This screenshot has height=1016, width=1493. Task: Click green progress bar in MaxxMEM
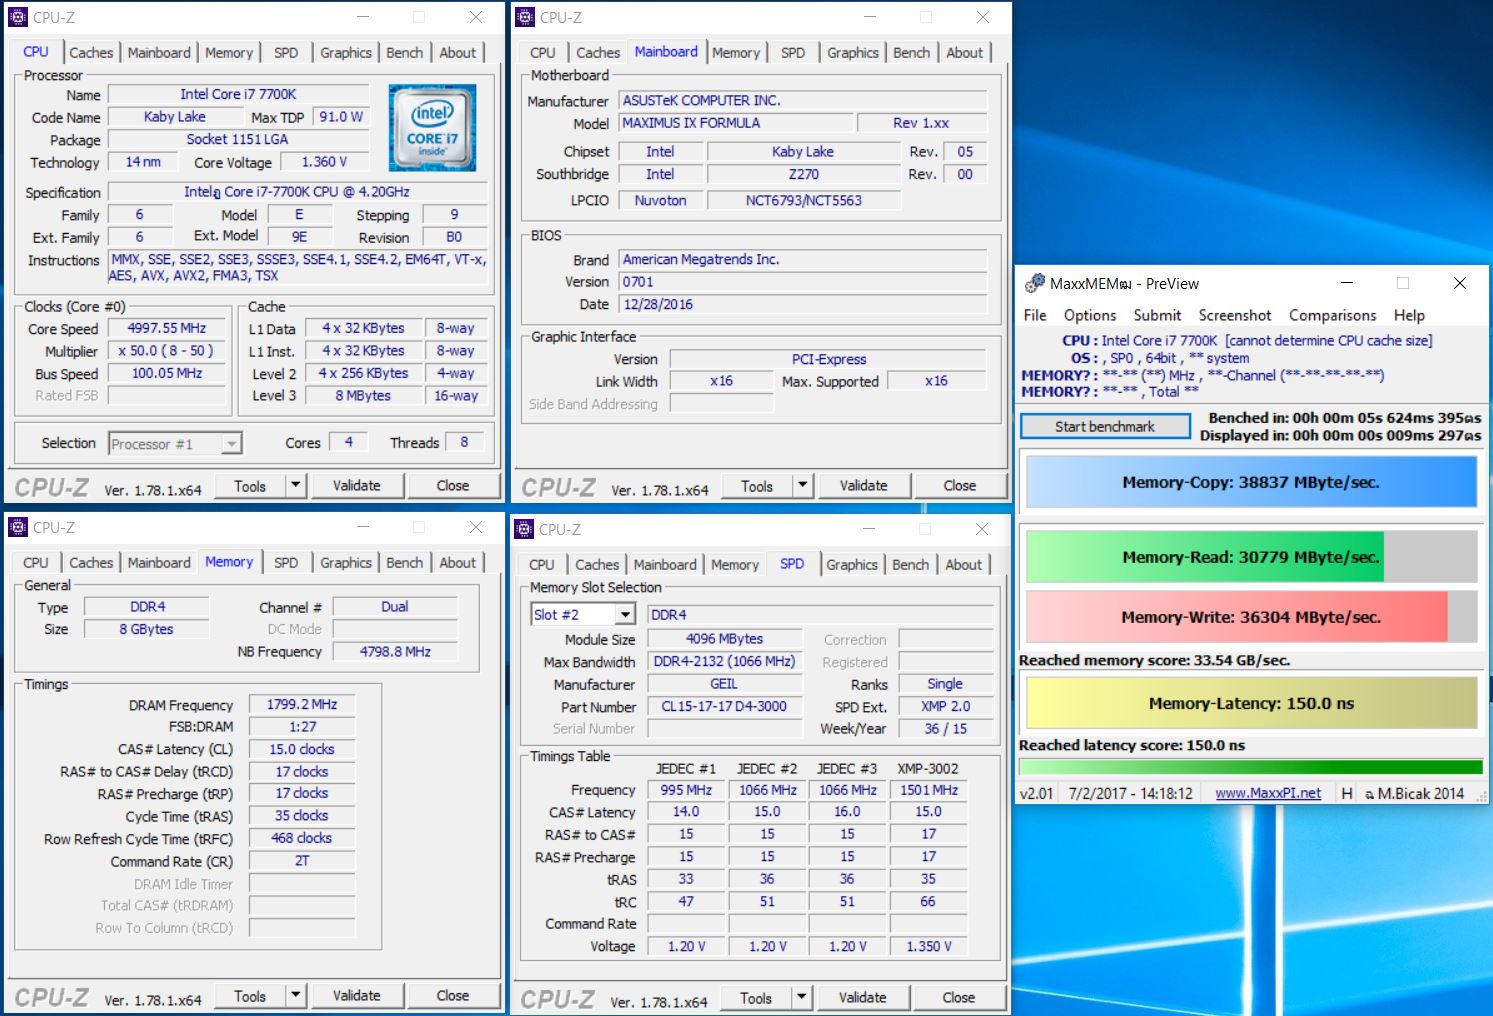tap(1250, 767)
